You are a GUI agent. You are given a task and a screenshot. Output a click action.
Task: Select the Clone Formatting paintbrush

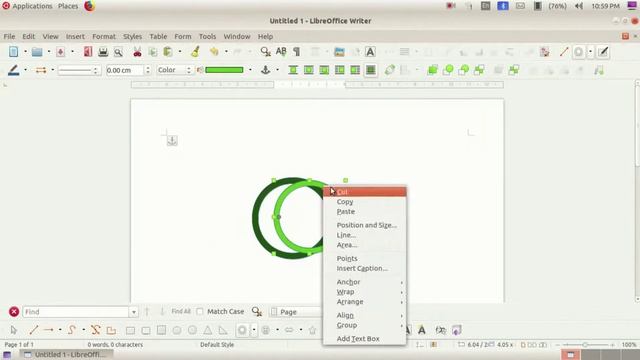click(x=196, y=52)
